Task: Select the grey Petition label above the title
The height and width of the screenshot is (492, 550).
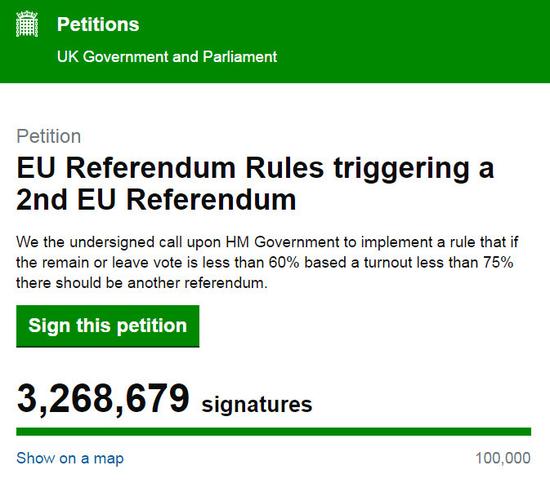Action: 49,136
